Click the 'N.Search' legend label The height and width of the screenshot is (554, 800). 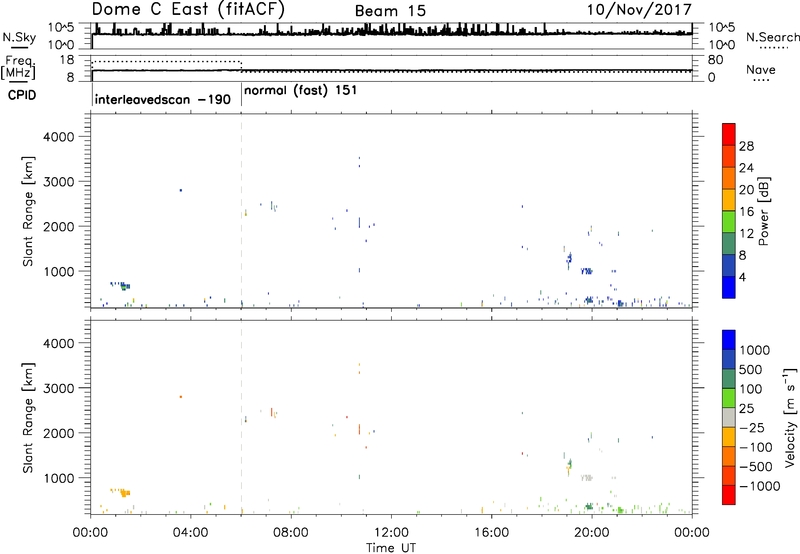click(772, 37)
